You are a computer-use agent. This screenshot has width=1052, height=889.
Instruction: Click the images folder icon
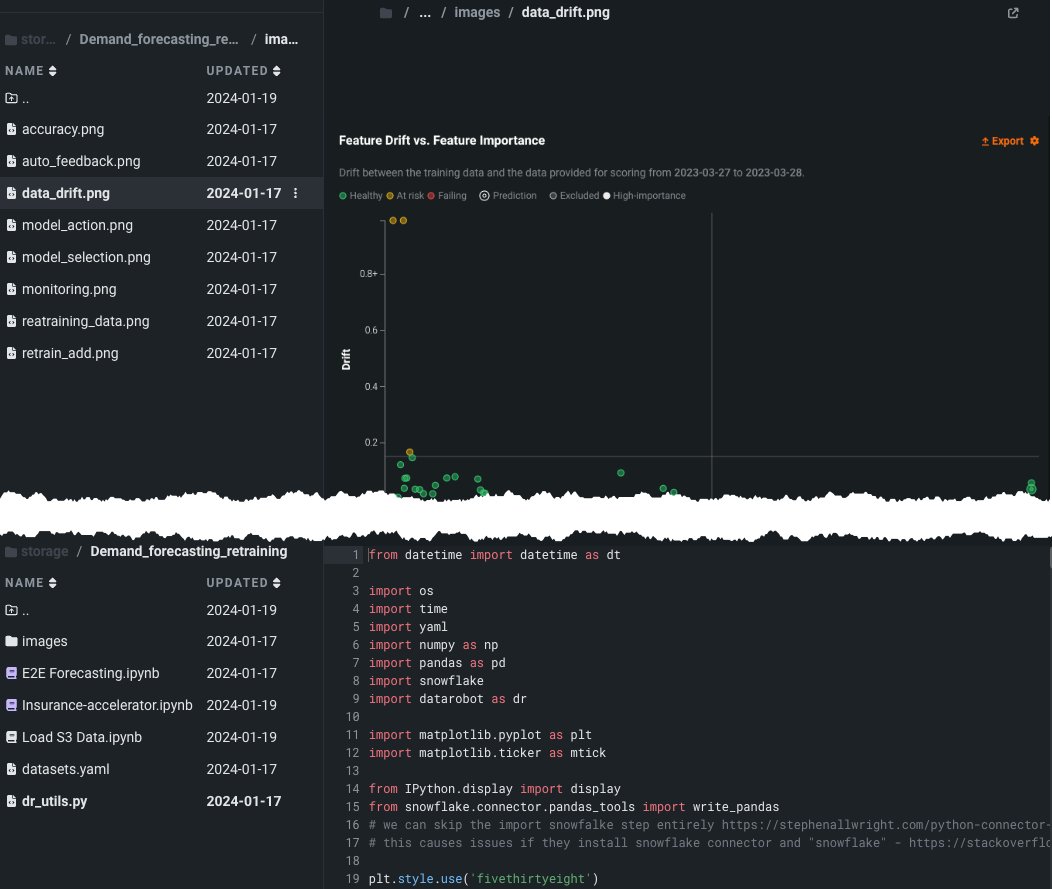[11, 641]
